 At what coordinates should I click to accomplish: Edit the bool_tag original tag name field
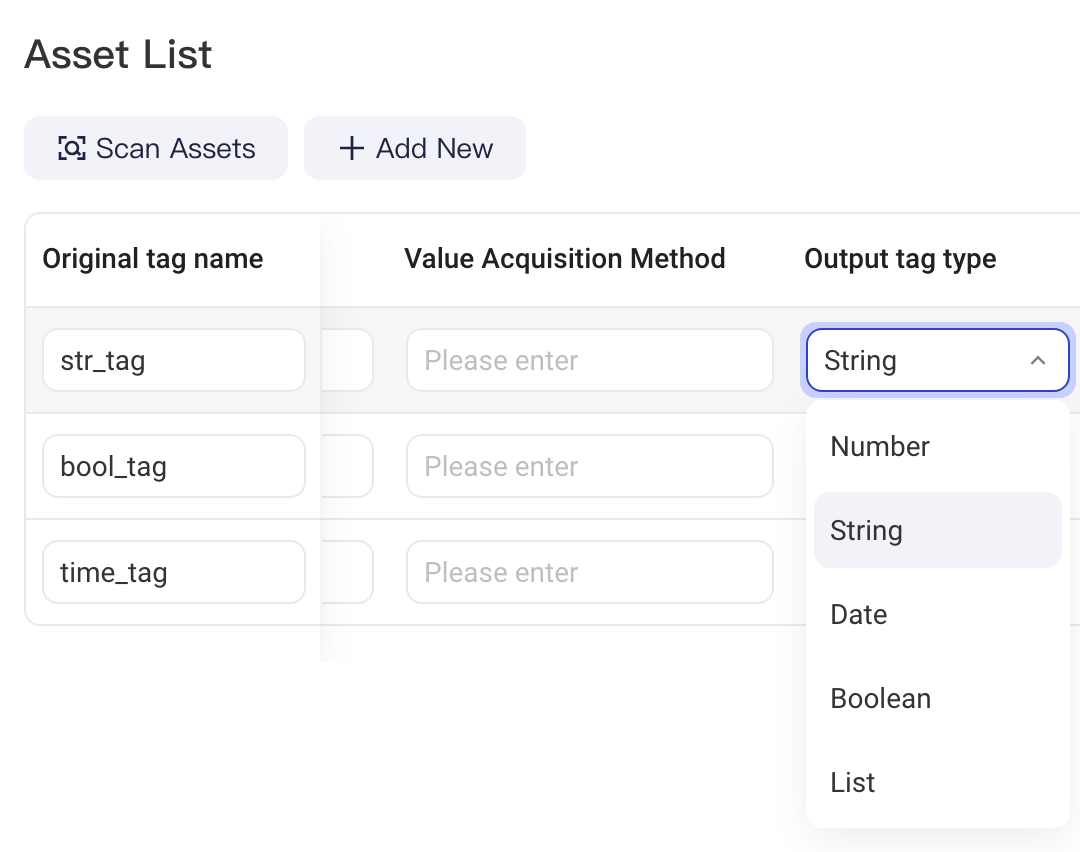(x=174, y=466)
